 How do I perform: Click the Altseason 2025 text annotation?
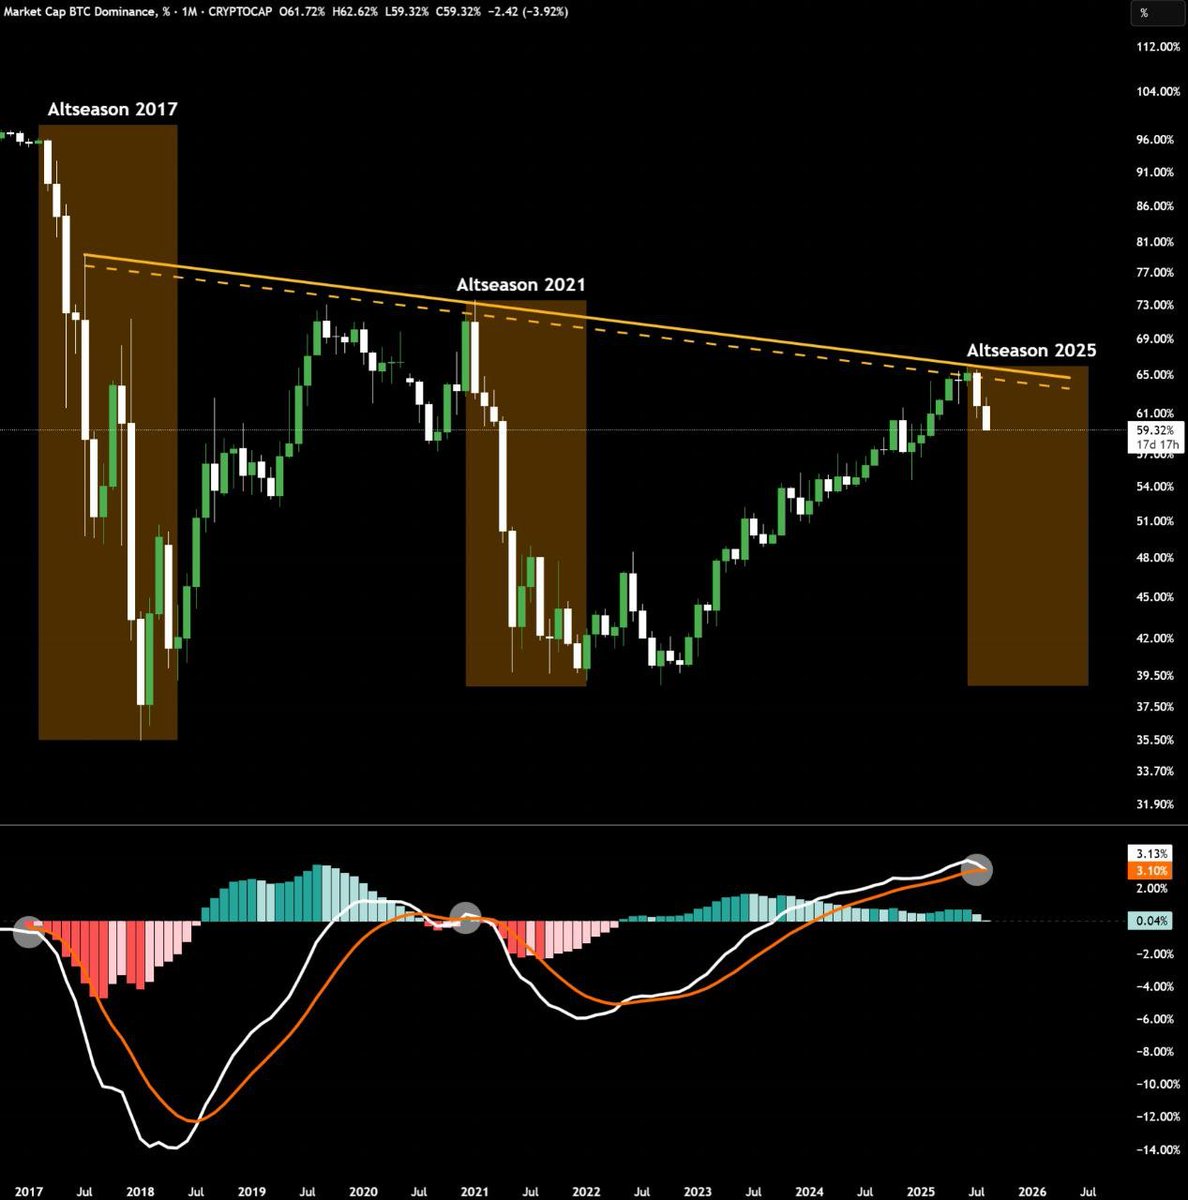[1031, 351]
